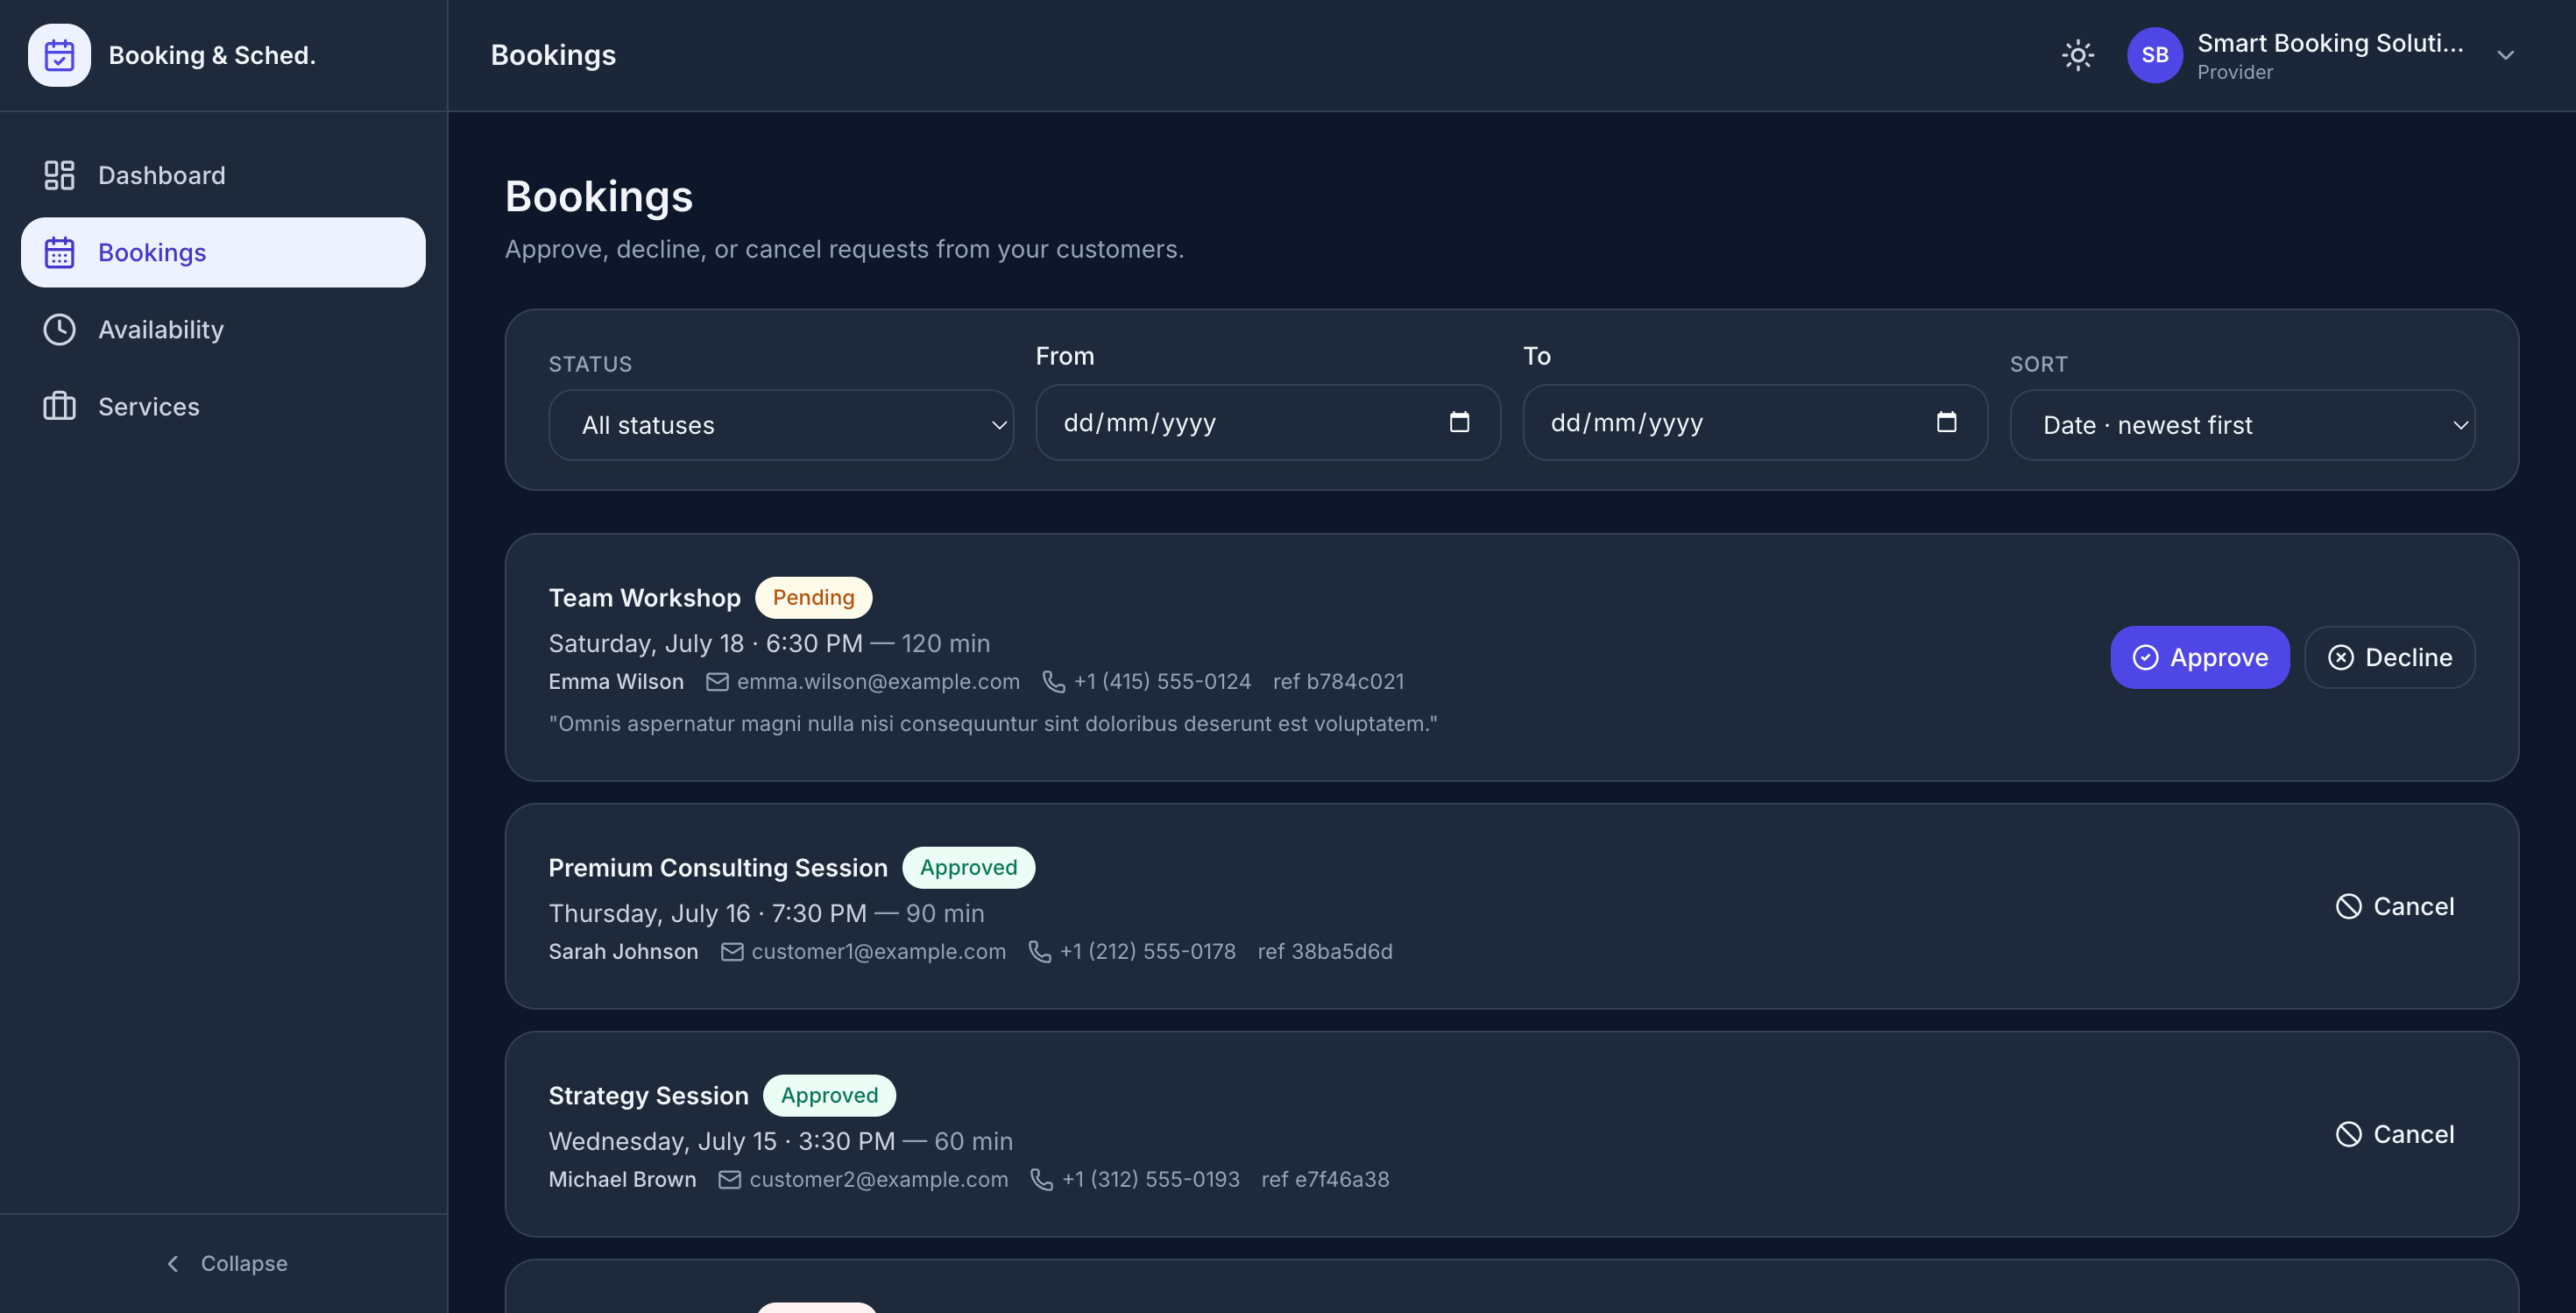Cancel the Strategy Session booking
The image size is (2576, 1313).
tap(2394, 1134)
